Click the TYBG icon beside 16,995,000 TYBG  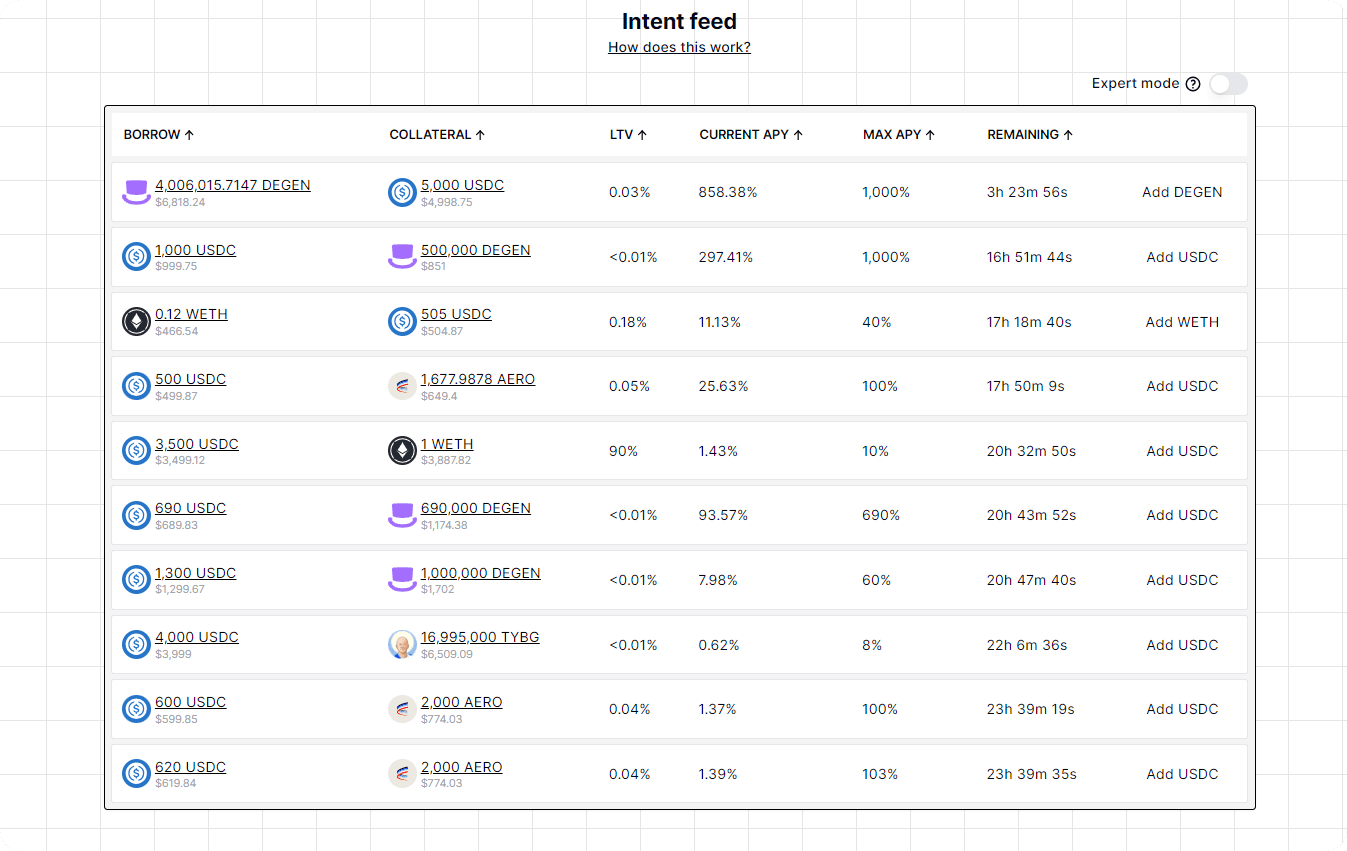click(x=402, y=644)
